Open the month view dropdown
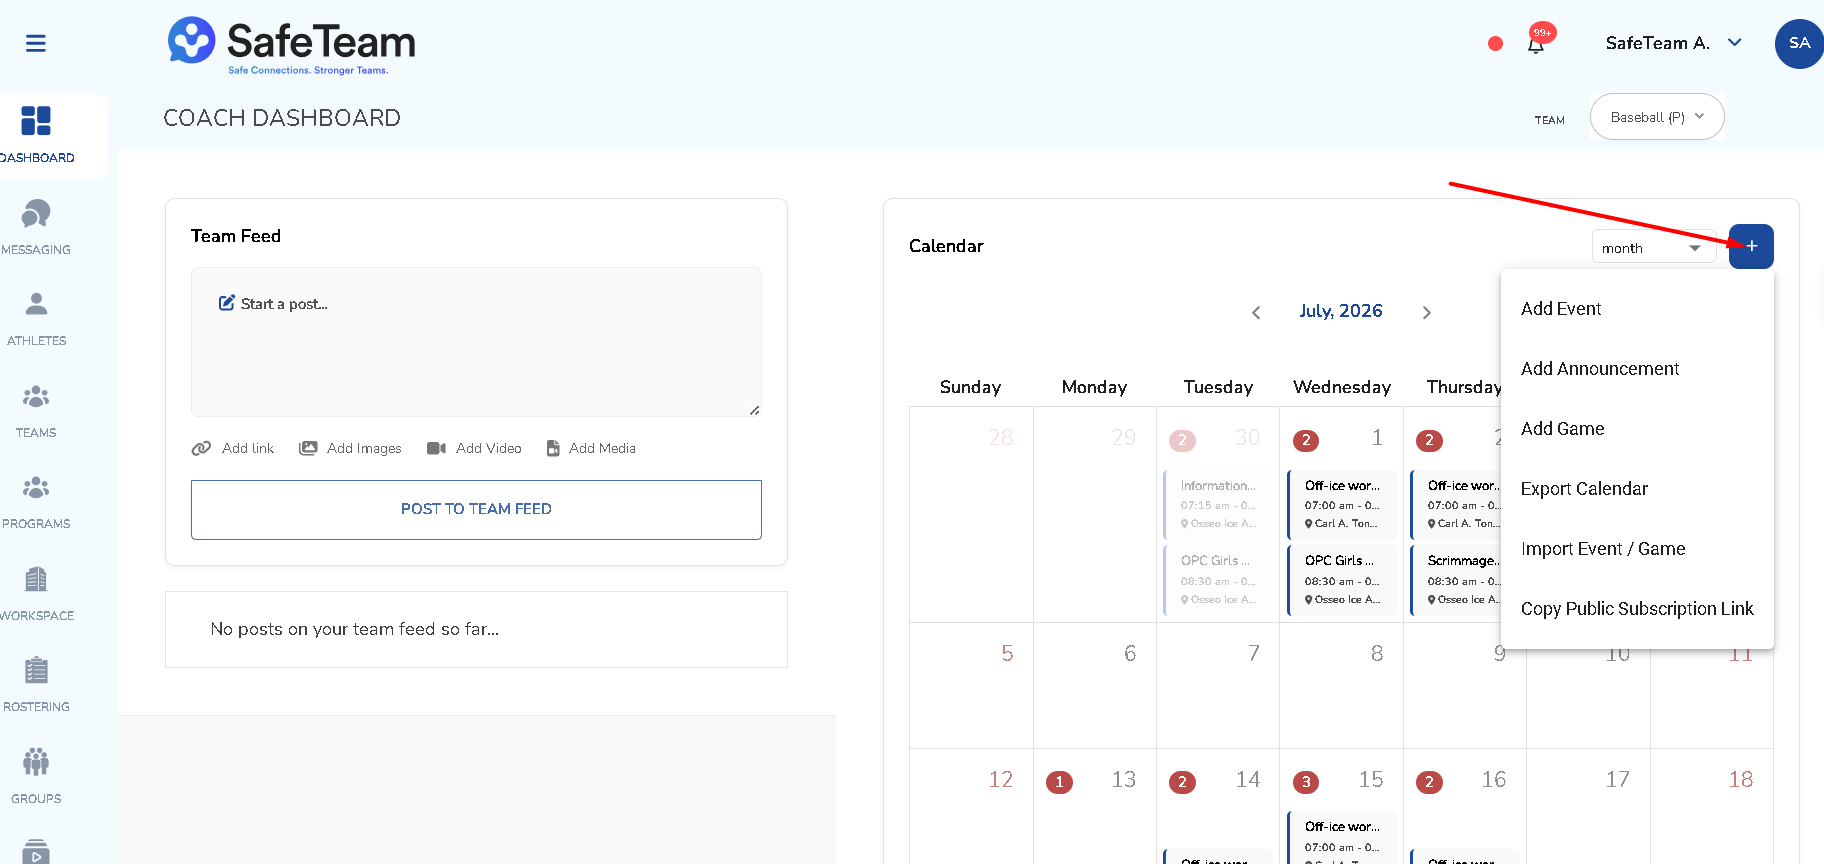The width and height of the screenshot is (1824, 864). [x=1653, y=248]
